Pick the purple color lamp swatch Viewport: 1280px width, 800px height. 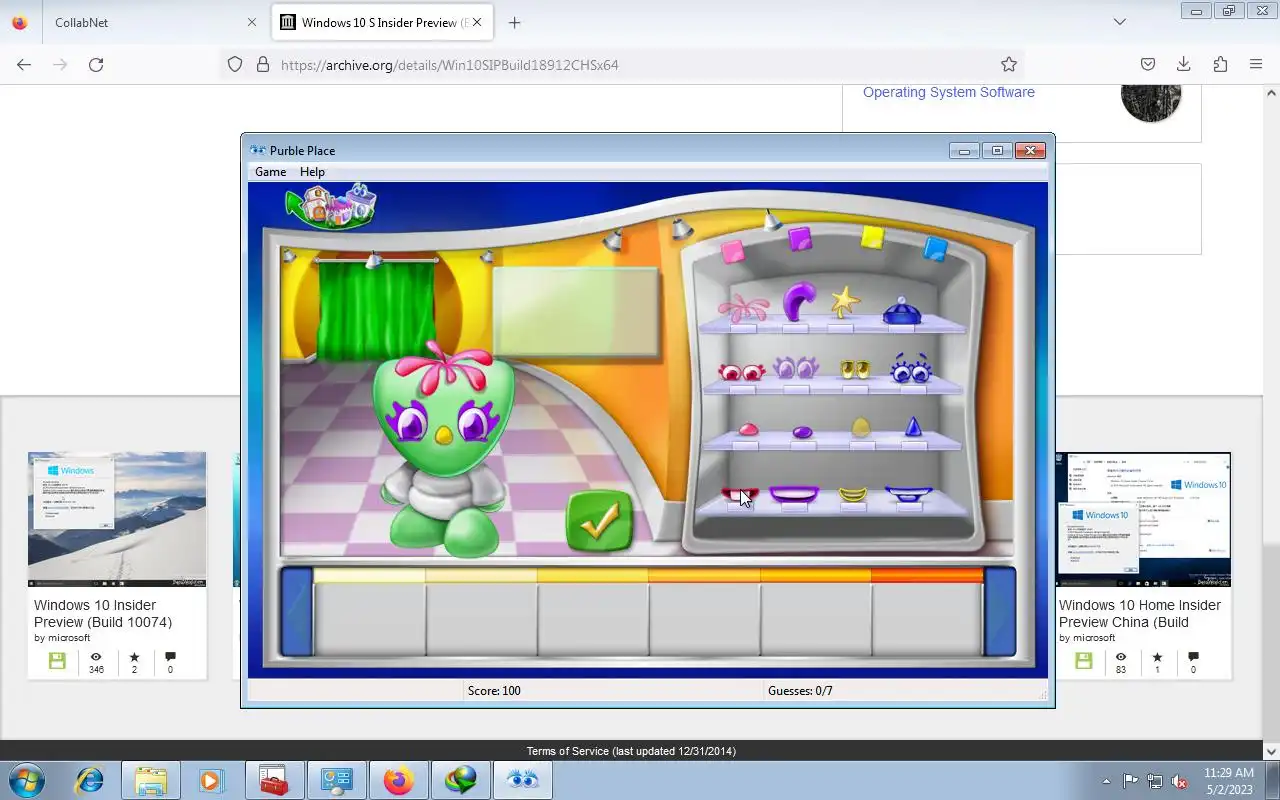tap(800, 239)
